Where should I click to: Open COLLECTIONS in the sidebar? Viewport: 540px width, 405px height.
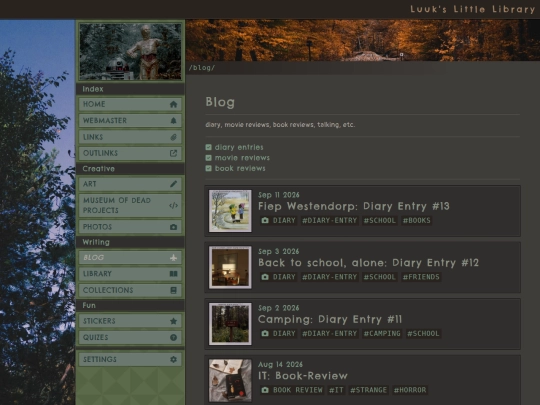pyautogui.click(x=130, y=290)
